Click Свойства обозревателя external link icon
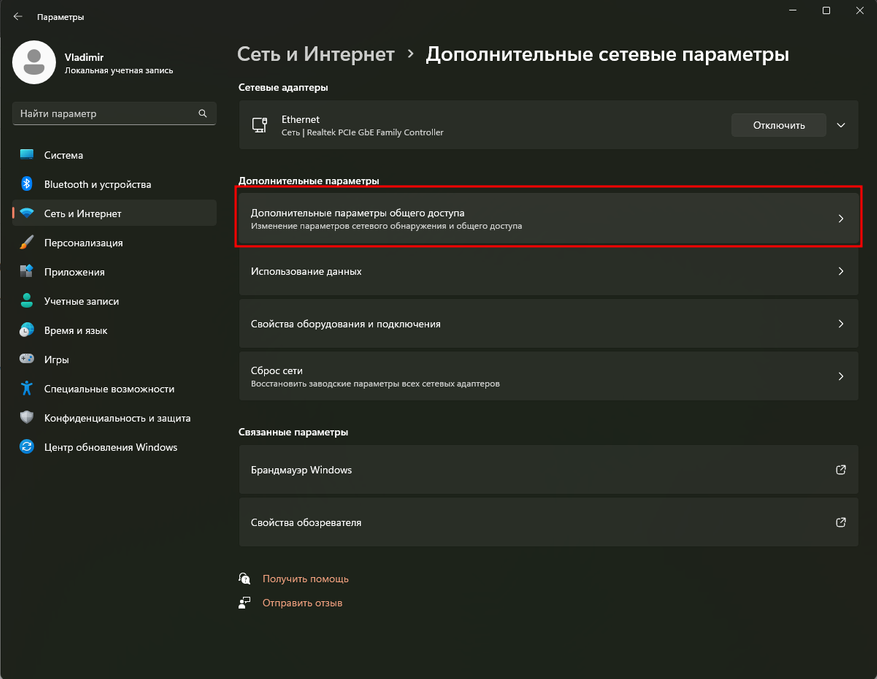The image size is (877, 679). click(x=841, y=522)
